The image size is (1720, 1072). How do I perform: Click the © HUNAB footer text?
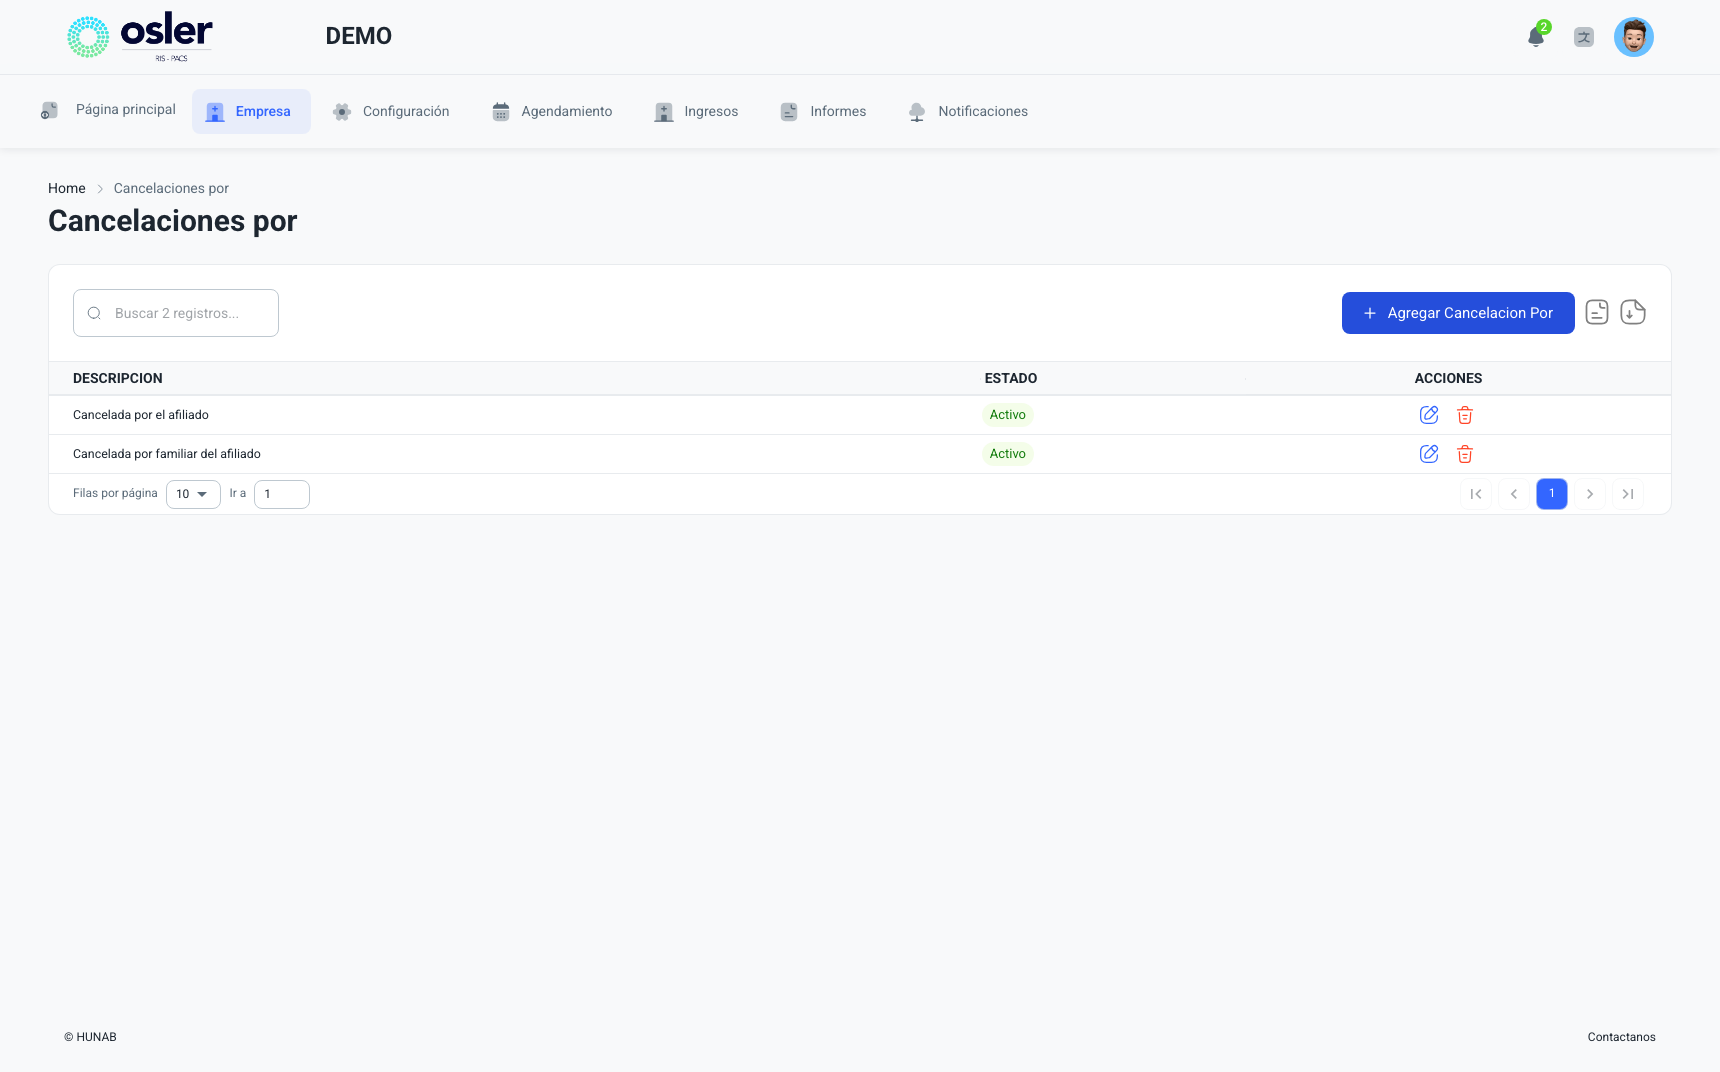90,1037
